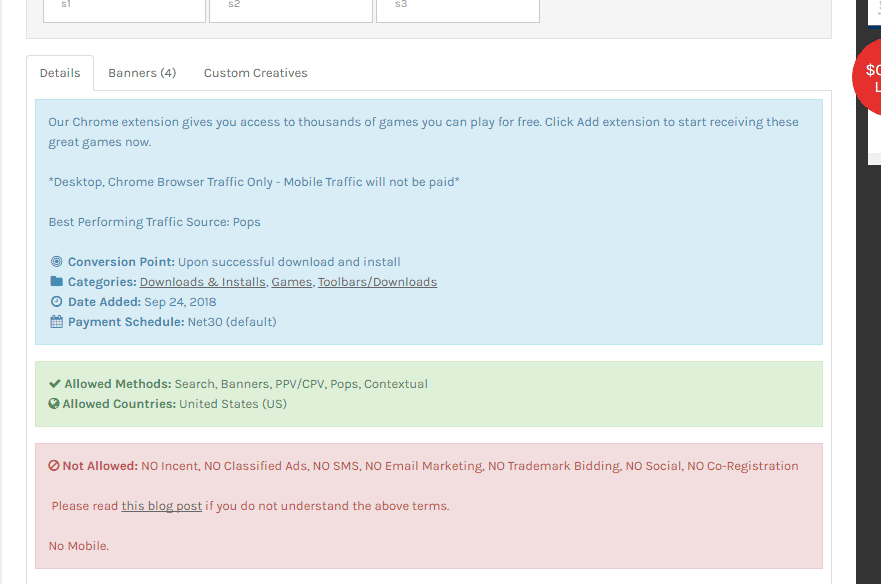Click the Payment Schedule calendar icon
Viewport: 881px width, 584px height.
(56, 322)
